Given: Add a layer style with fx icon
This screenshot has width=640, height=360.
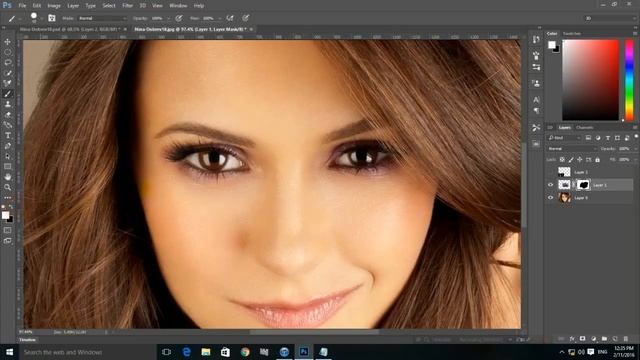Looking at the screenshot, I should point(572,339).
